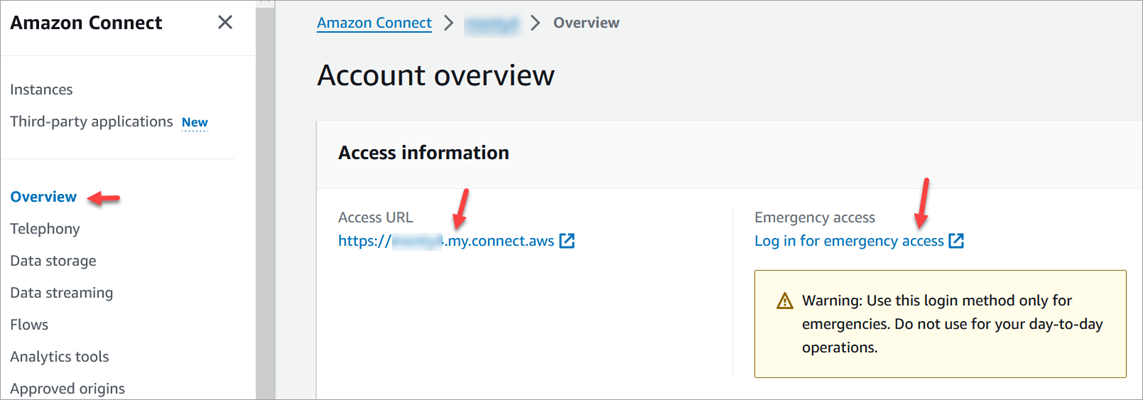Open Data storage settings
The width and height of the screenshot is (1143, 400).
(53, 261)
